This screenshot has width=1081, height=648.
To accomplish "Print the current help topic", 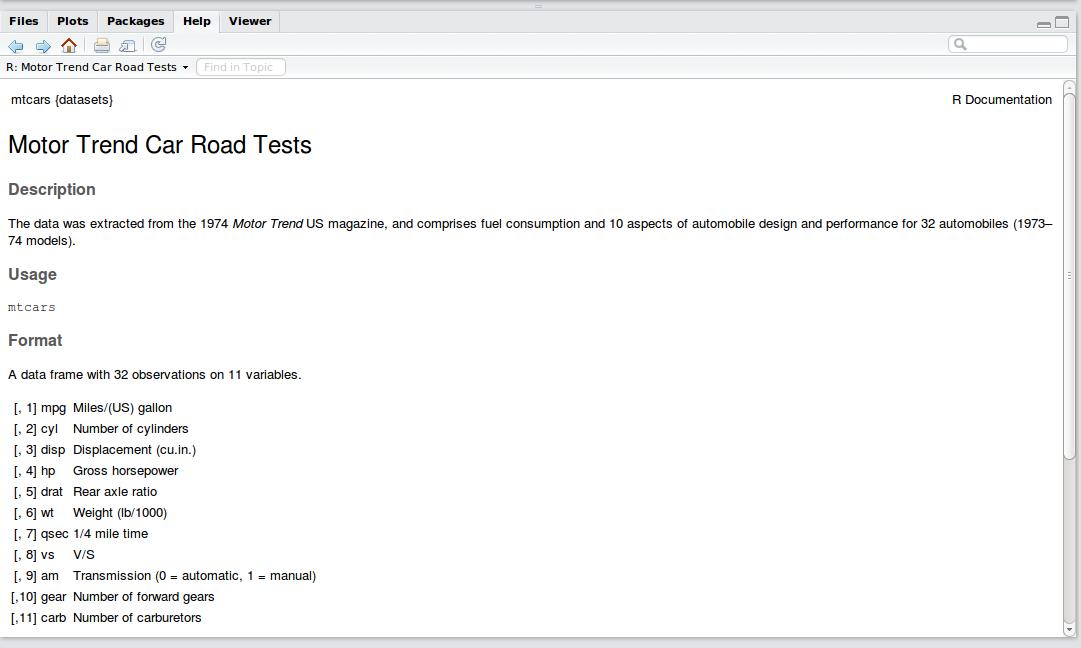I will [102, 45].
